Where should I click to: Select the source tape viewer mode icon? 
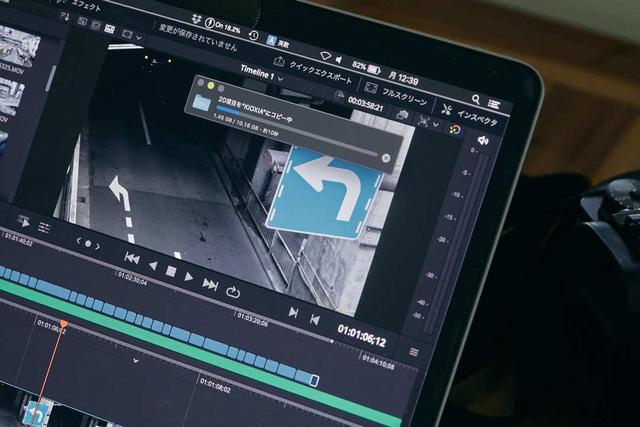(x=96, y=25)
